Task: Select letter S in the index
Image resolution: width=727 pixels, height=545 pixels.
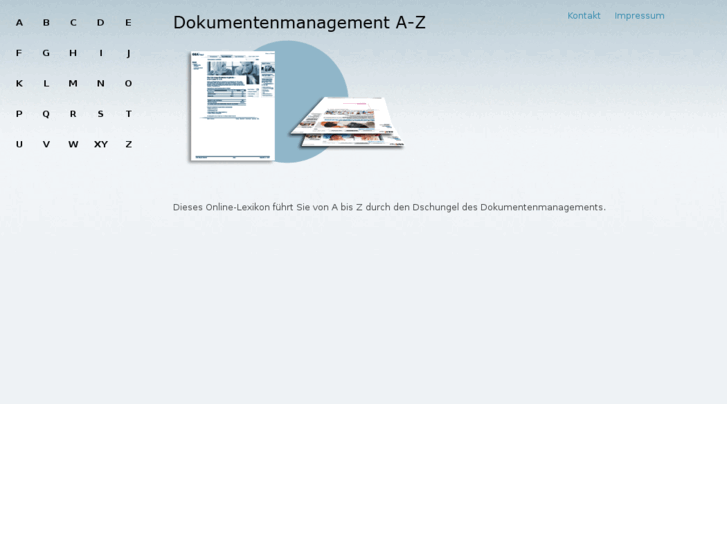Action: tap(101, 114)
